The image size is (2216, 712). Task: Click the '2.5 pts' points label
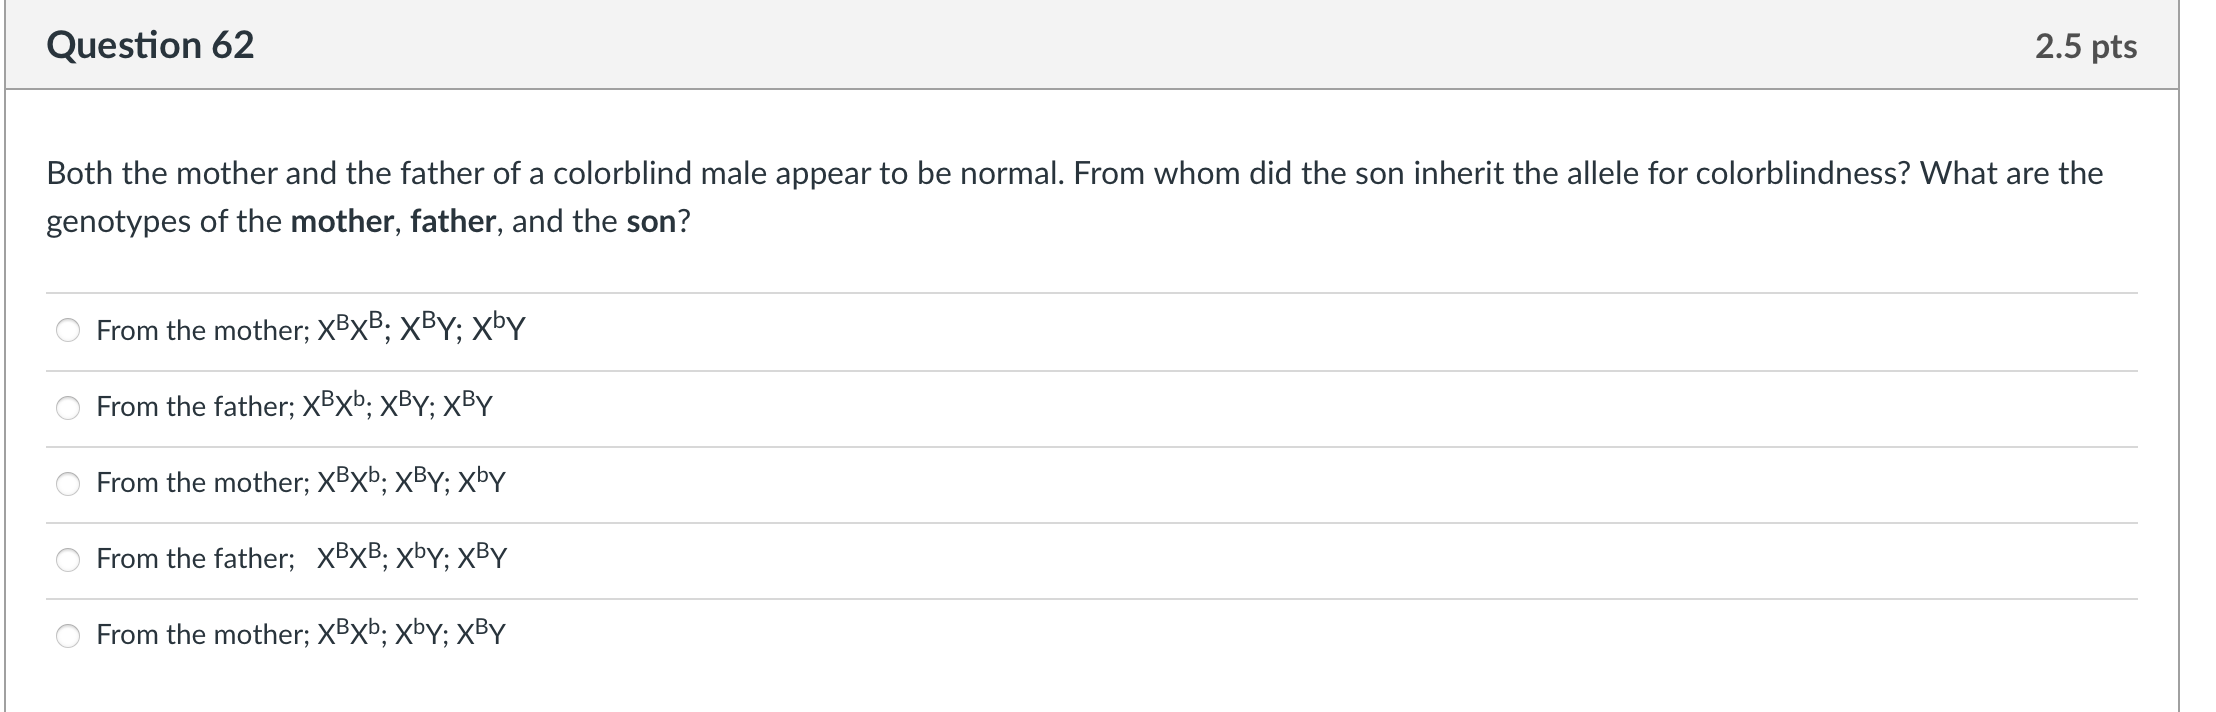(x=2085, y=47)
